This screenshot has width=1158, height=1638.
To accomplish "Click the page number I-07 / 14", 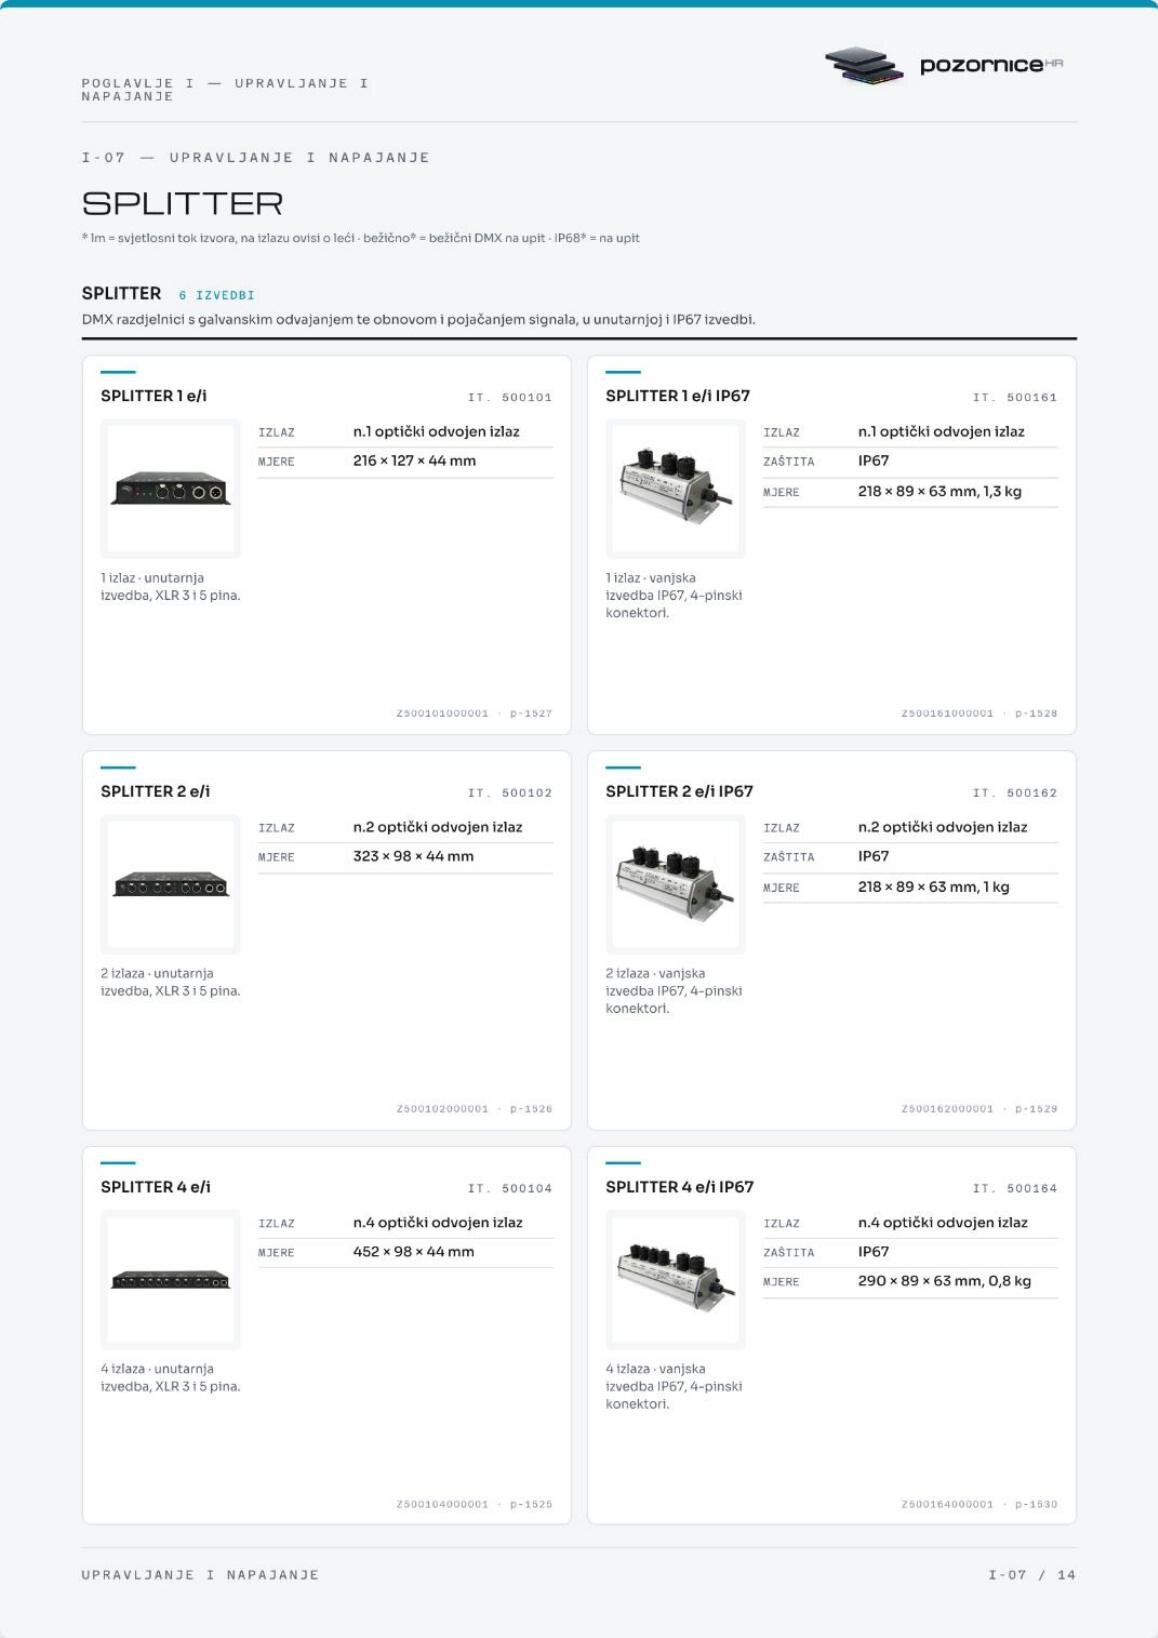I will tap(1032, 1575).
